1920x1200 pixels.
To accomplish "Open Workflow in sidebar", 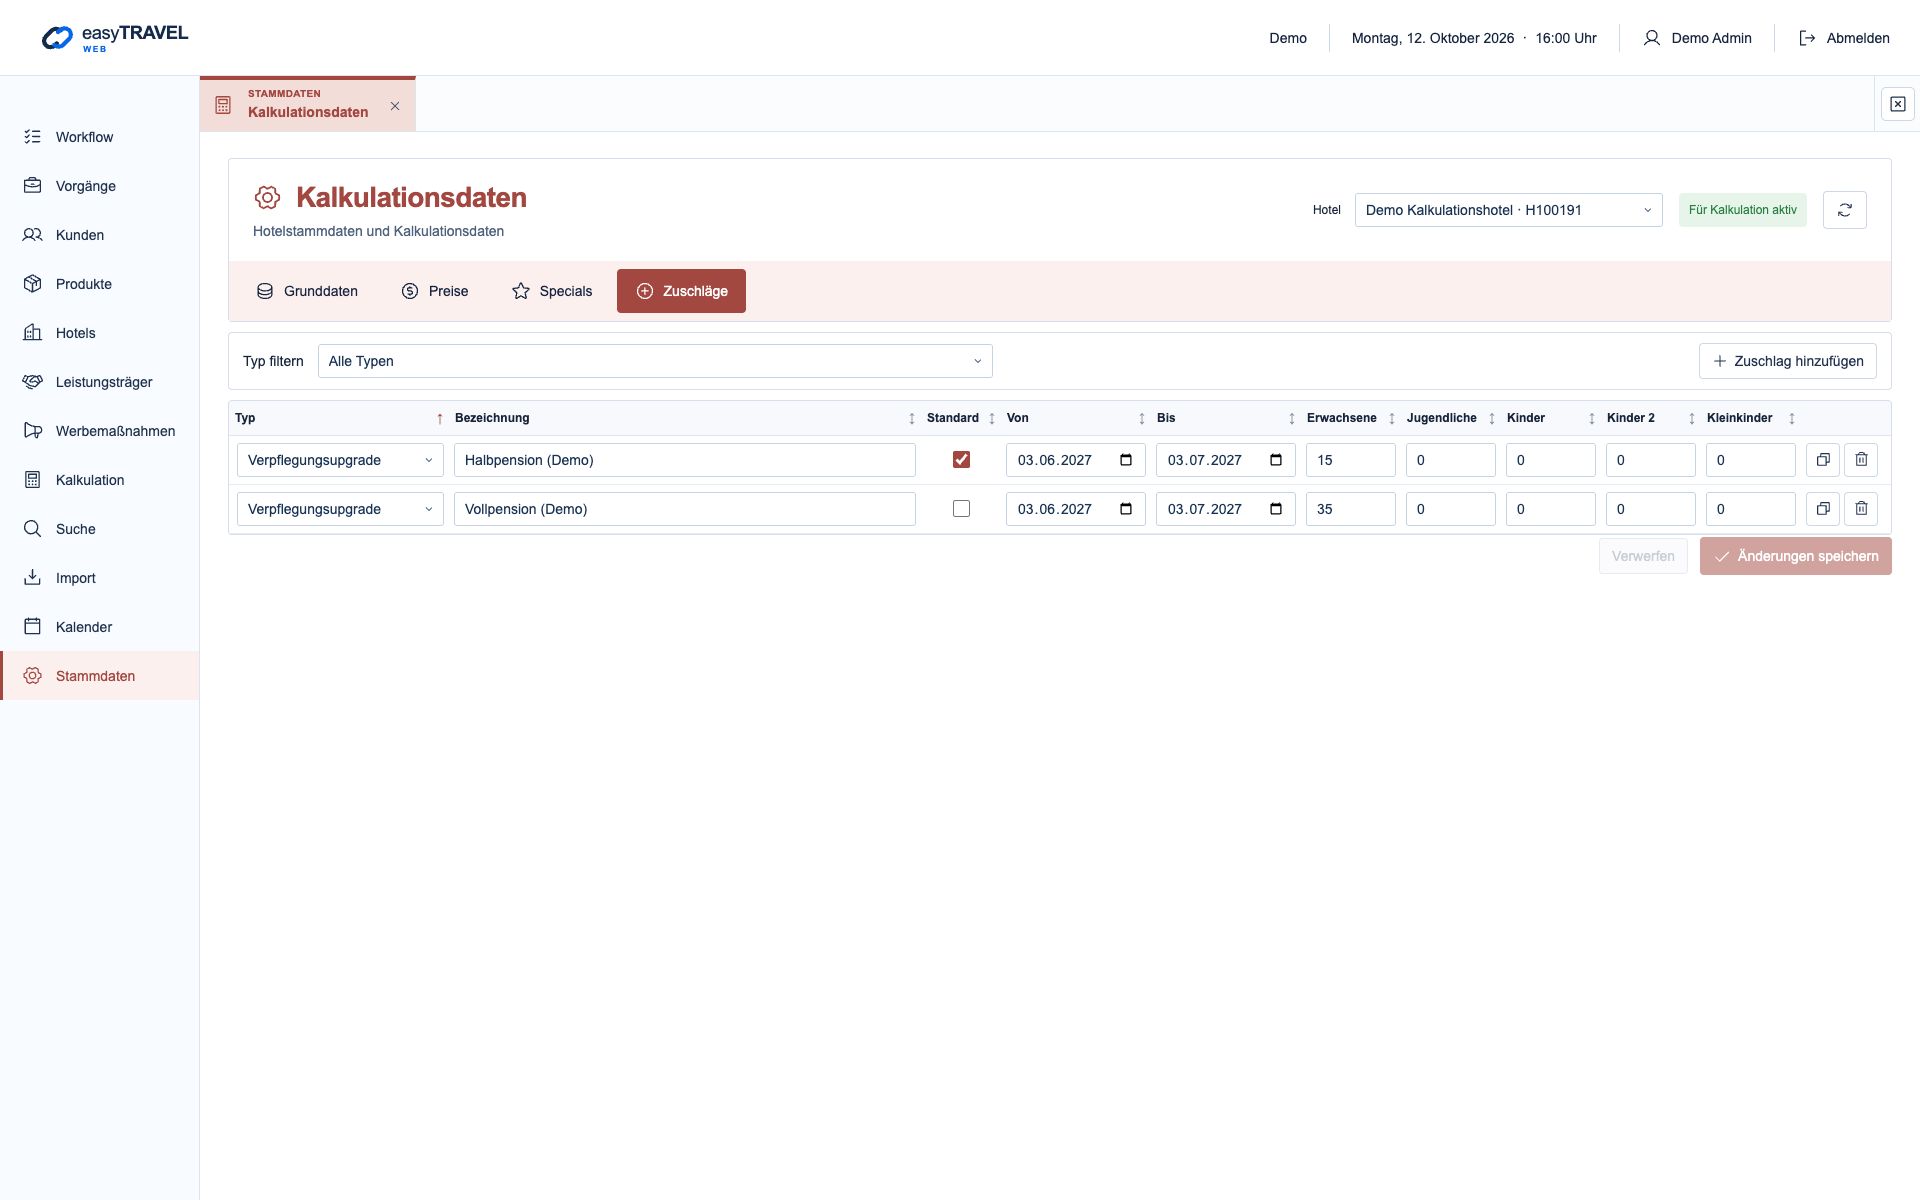I will pos(100,137).
